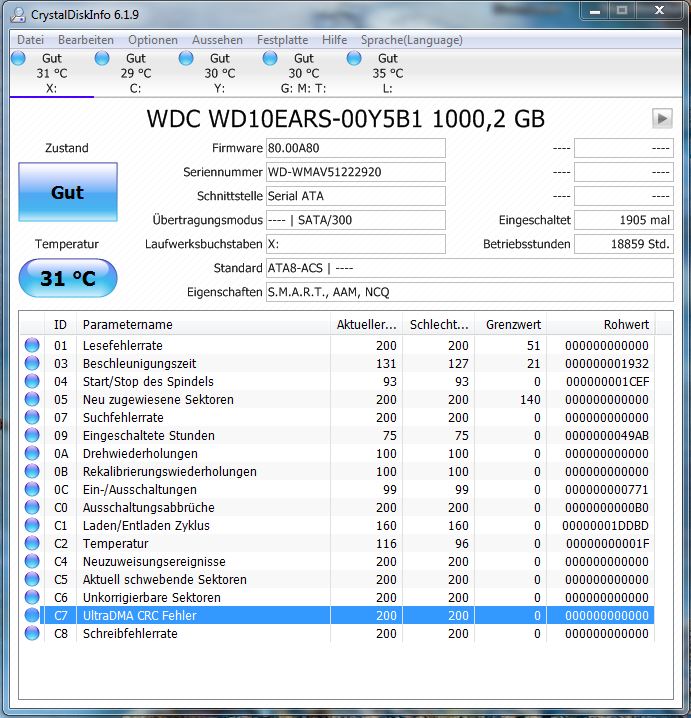Click status orb of Ausschaltungsabbrüche row
Image resolution: width=691 pixels, height=718 pixels.
[32, 507]
